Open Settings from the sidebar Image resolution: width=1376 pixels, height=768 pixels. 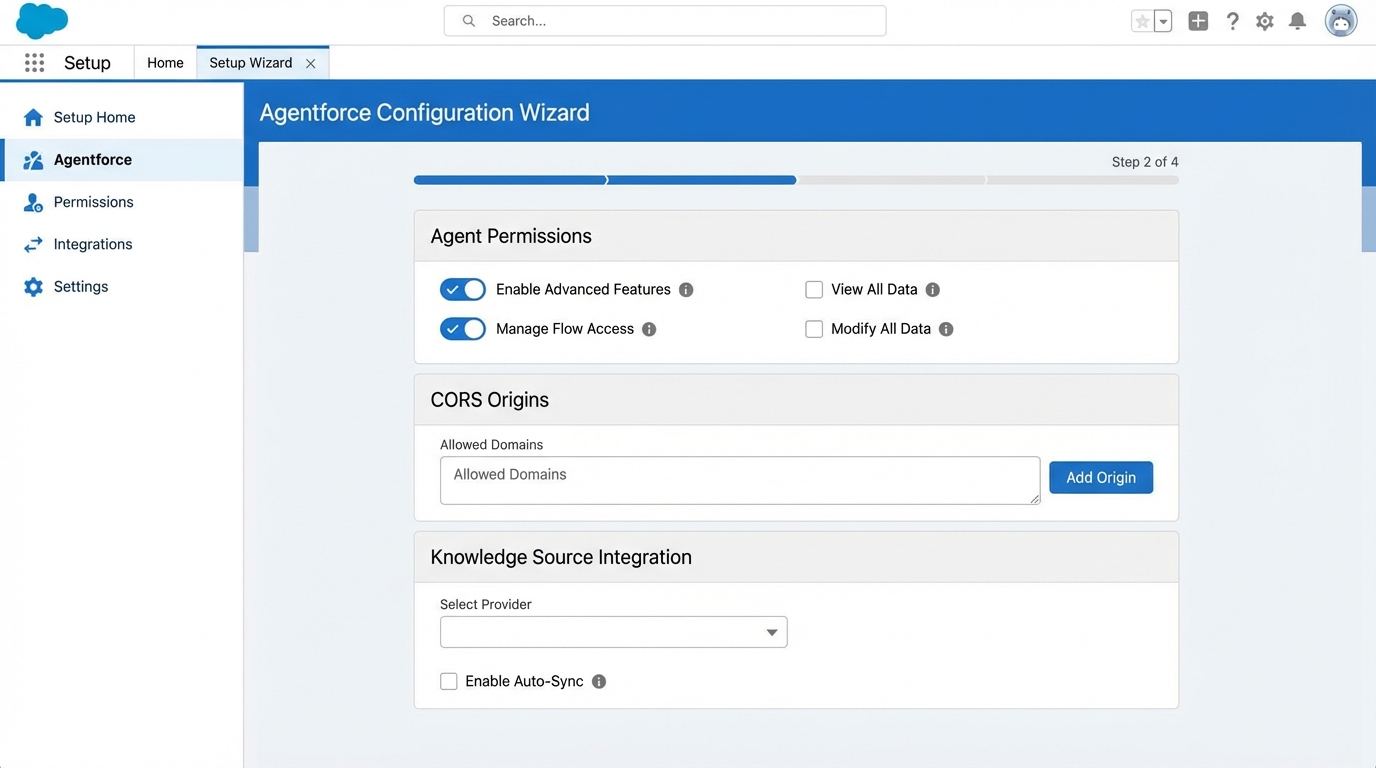pyautogui.click(x=80, y=286)
